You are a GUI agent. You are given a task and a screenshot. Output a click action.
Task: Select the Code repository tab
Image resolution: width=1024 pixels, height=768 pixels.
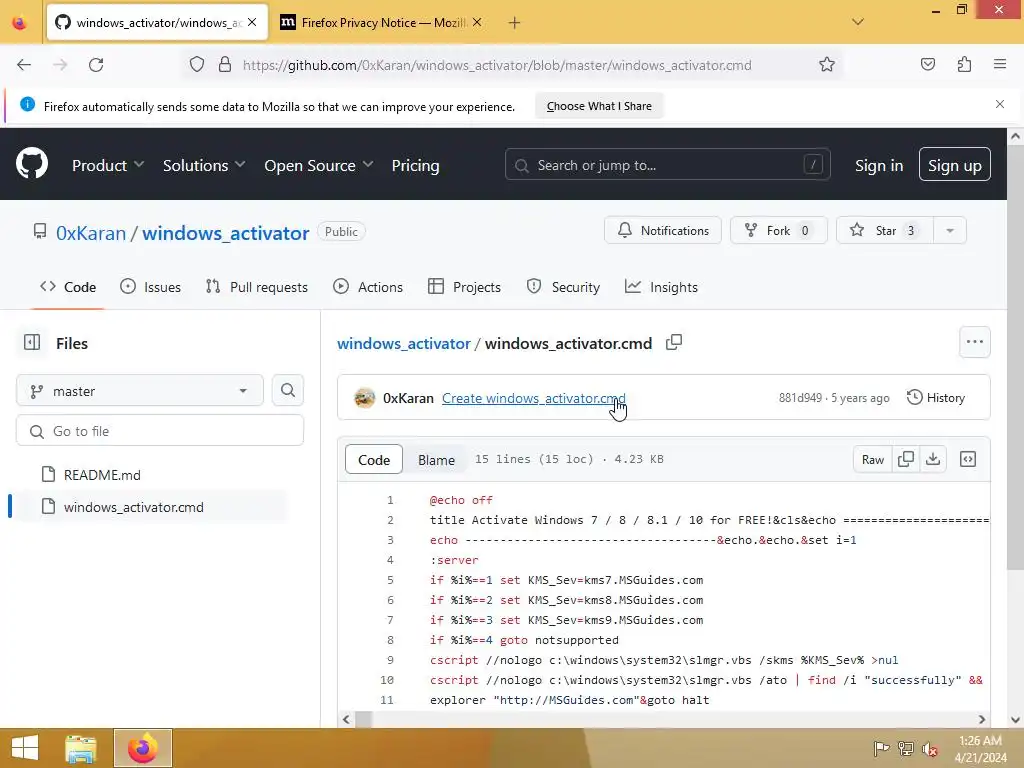(x=68, y=287)
